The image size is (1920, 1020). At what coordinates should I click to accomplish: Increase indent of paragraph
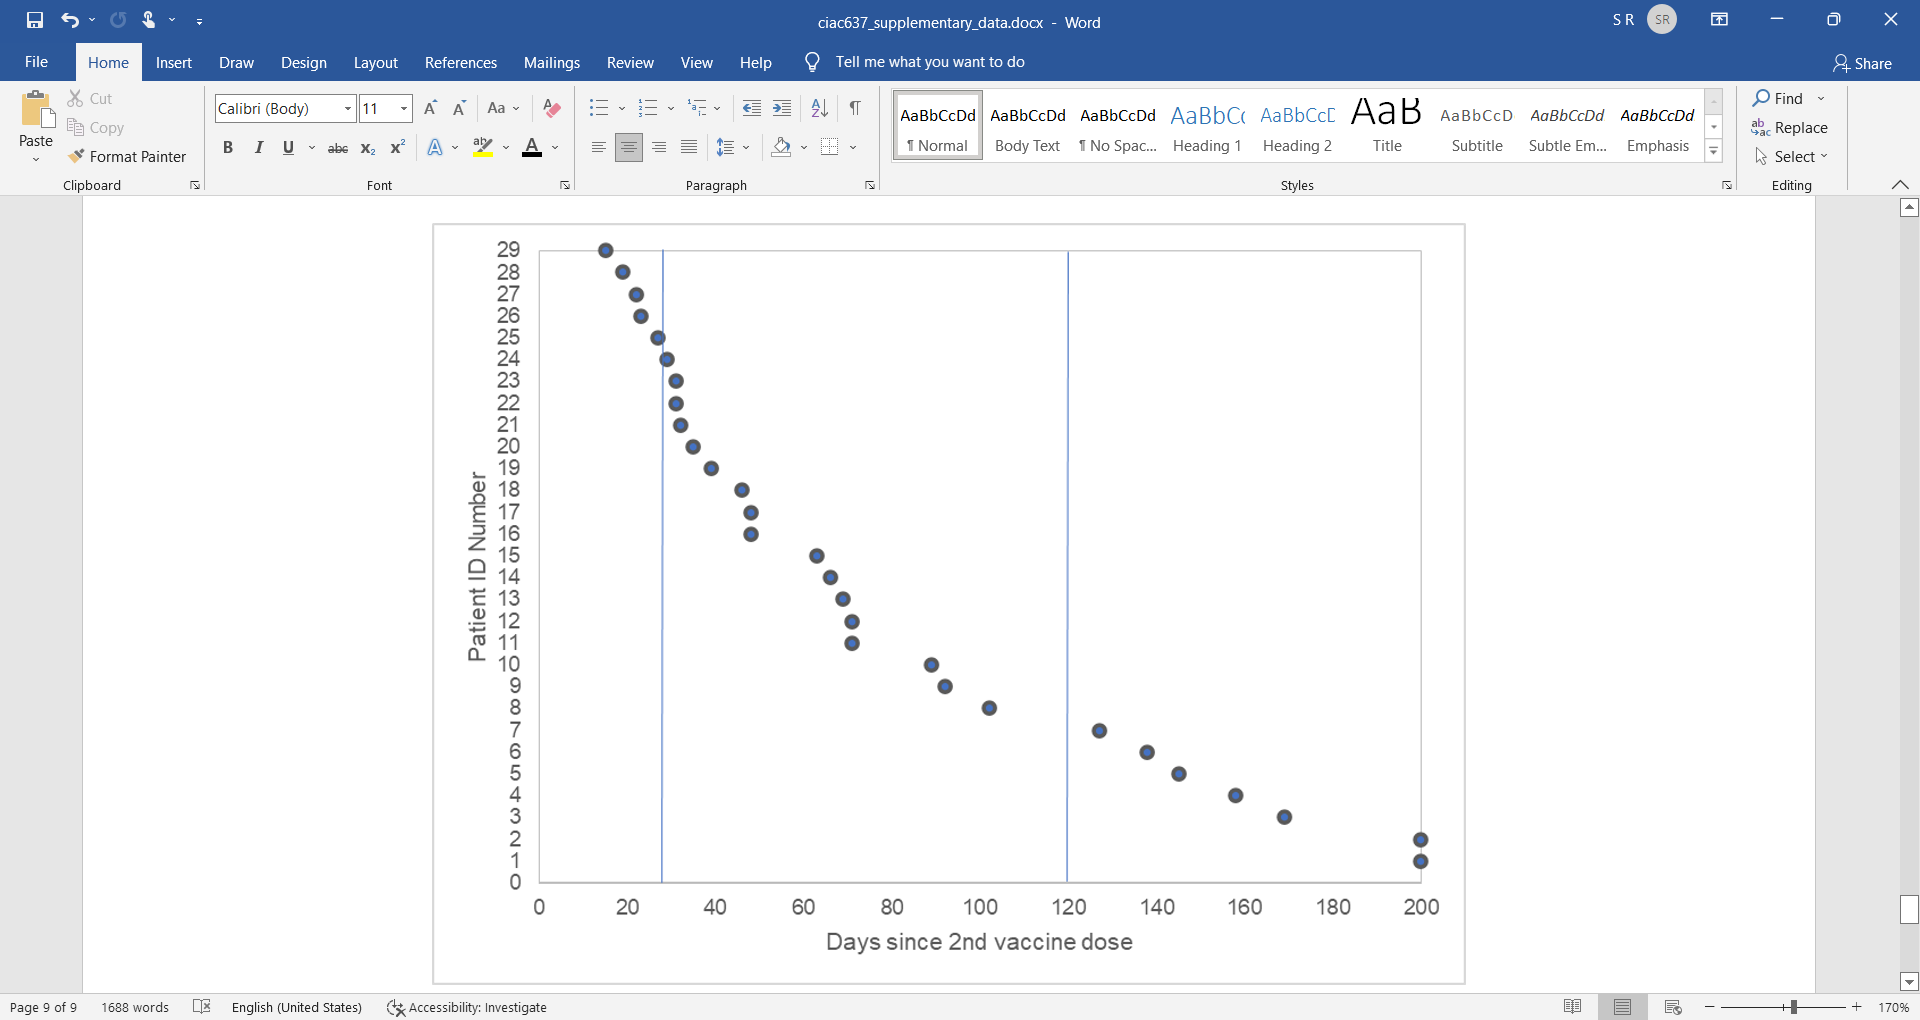pyautogui.click(x=782, y=108)
